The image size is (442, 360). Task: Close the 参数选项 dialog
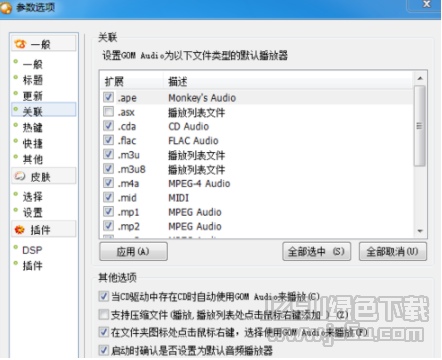427,4
